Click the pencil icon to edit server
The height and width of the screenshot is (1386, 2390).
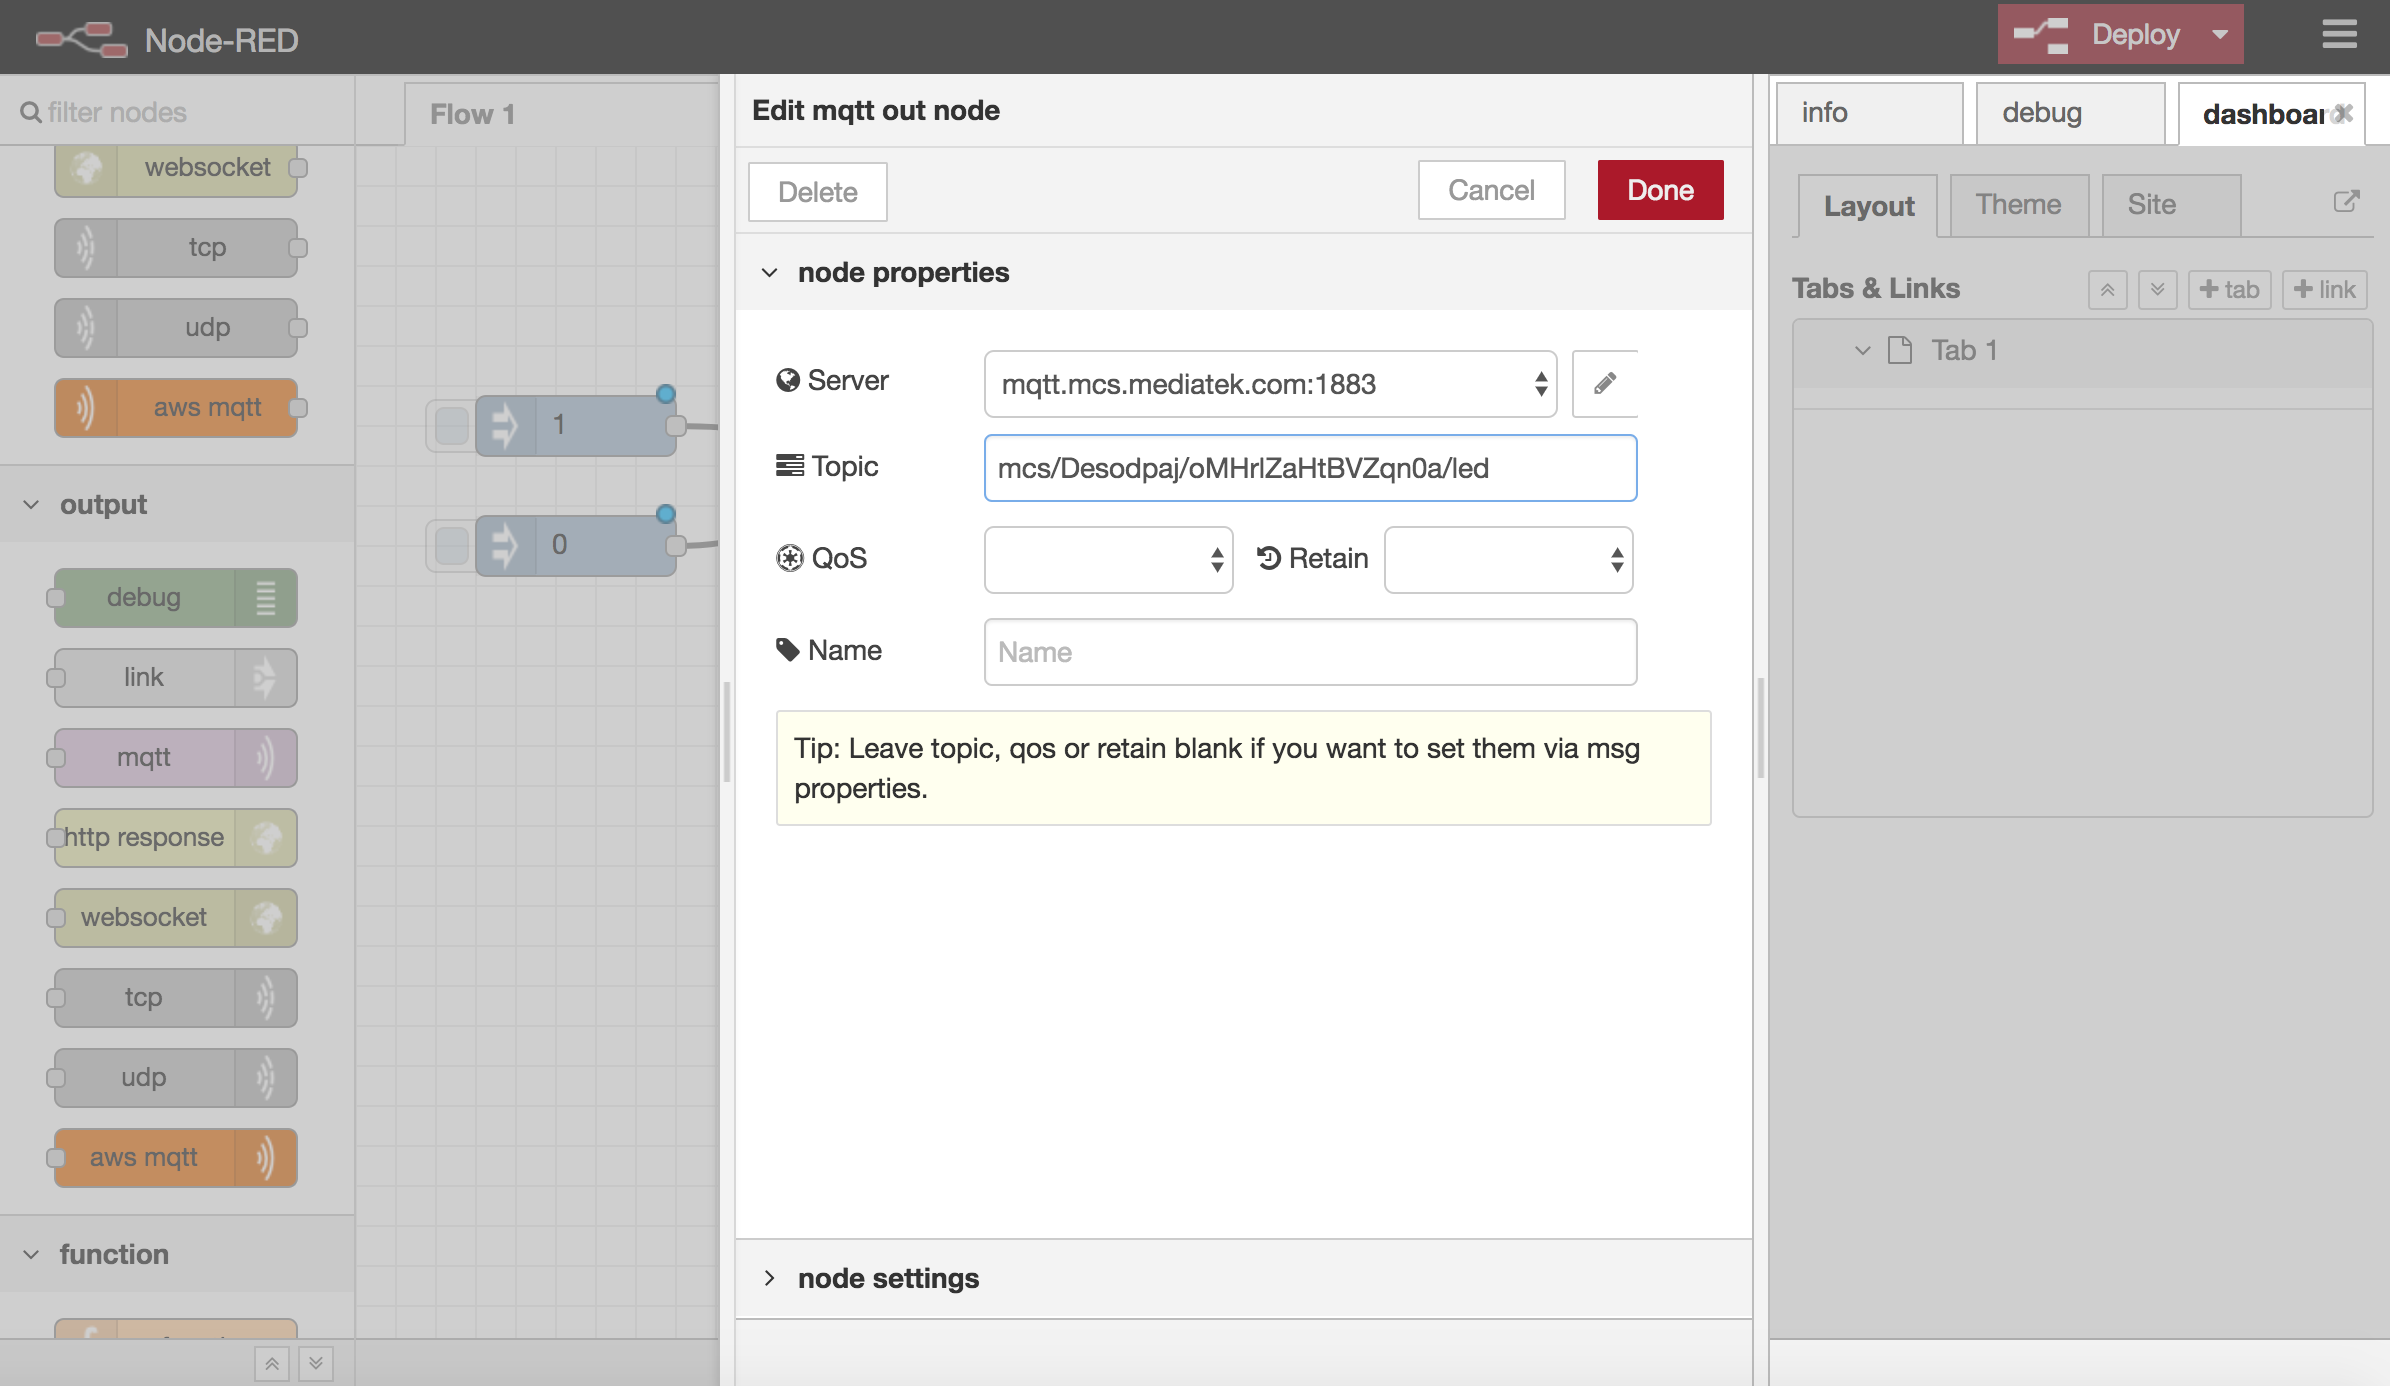pos(1604,384)
